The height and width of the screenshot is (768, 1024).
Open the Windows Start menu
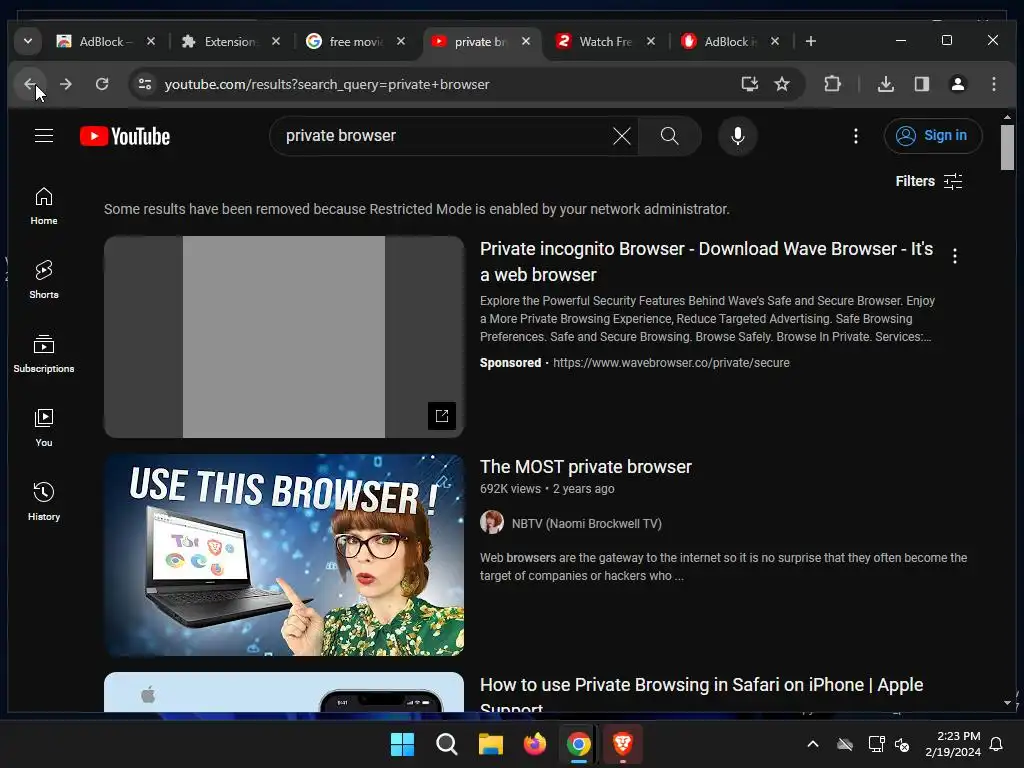402,744
